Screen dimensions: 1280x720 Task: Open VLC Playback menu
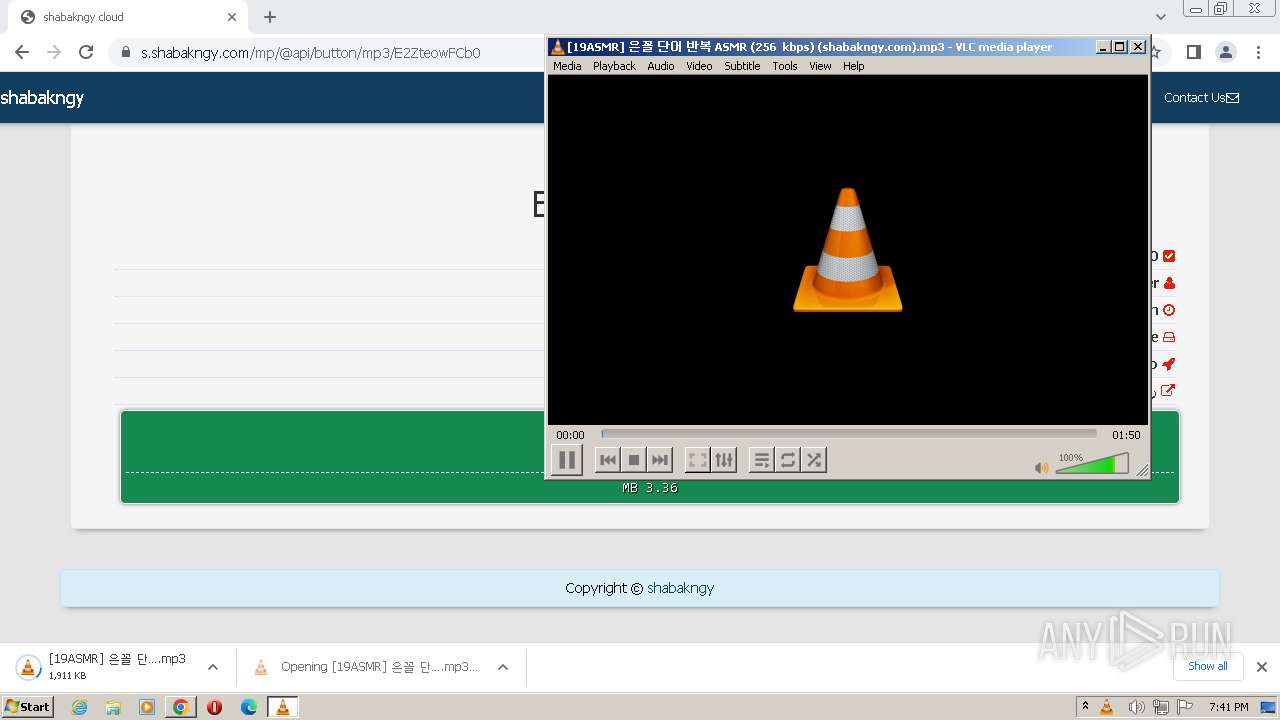click(614, 66)
